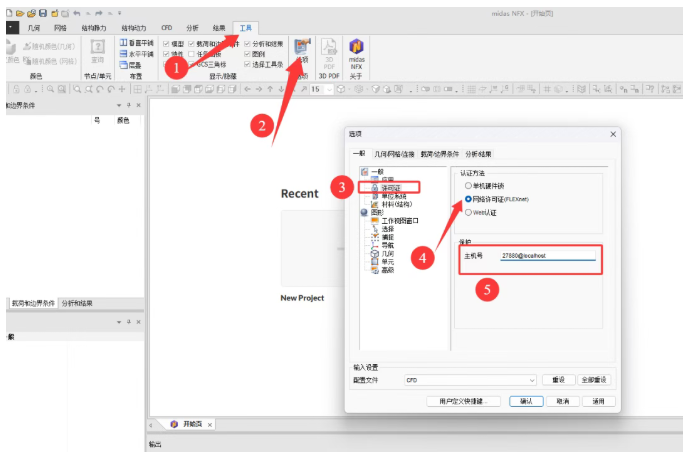The width and height of the screenshot is (692, 452).
Task: Switch to the 工具 ribbon tab
Action: click(246, 28)
